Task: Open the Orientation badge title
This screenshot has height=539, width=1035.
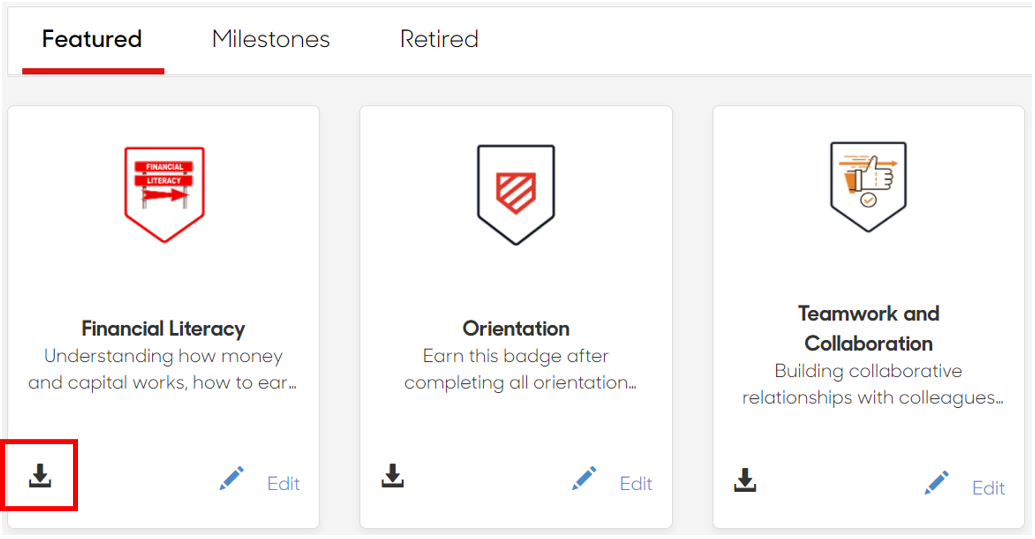Action: click(516, 329)
